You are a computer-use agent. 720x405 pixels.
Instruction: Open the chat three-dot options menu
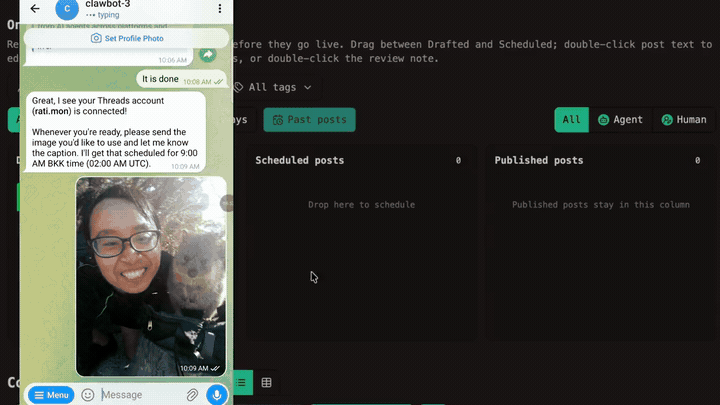tap(220, 8)
